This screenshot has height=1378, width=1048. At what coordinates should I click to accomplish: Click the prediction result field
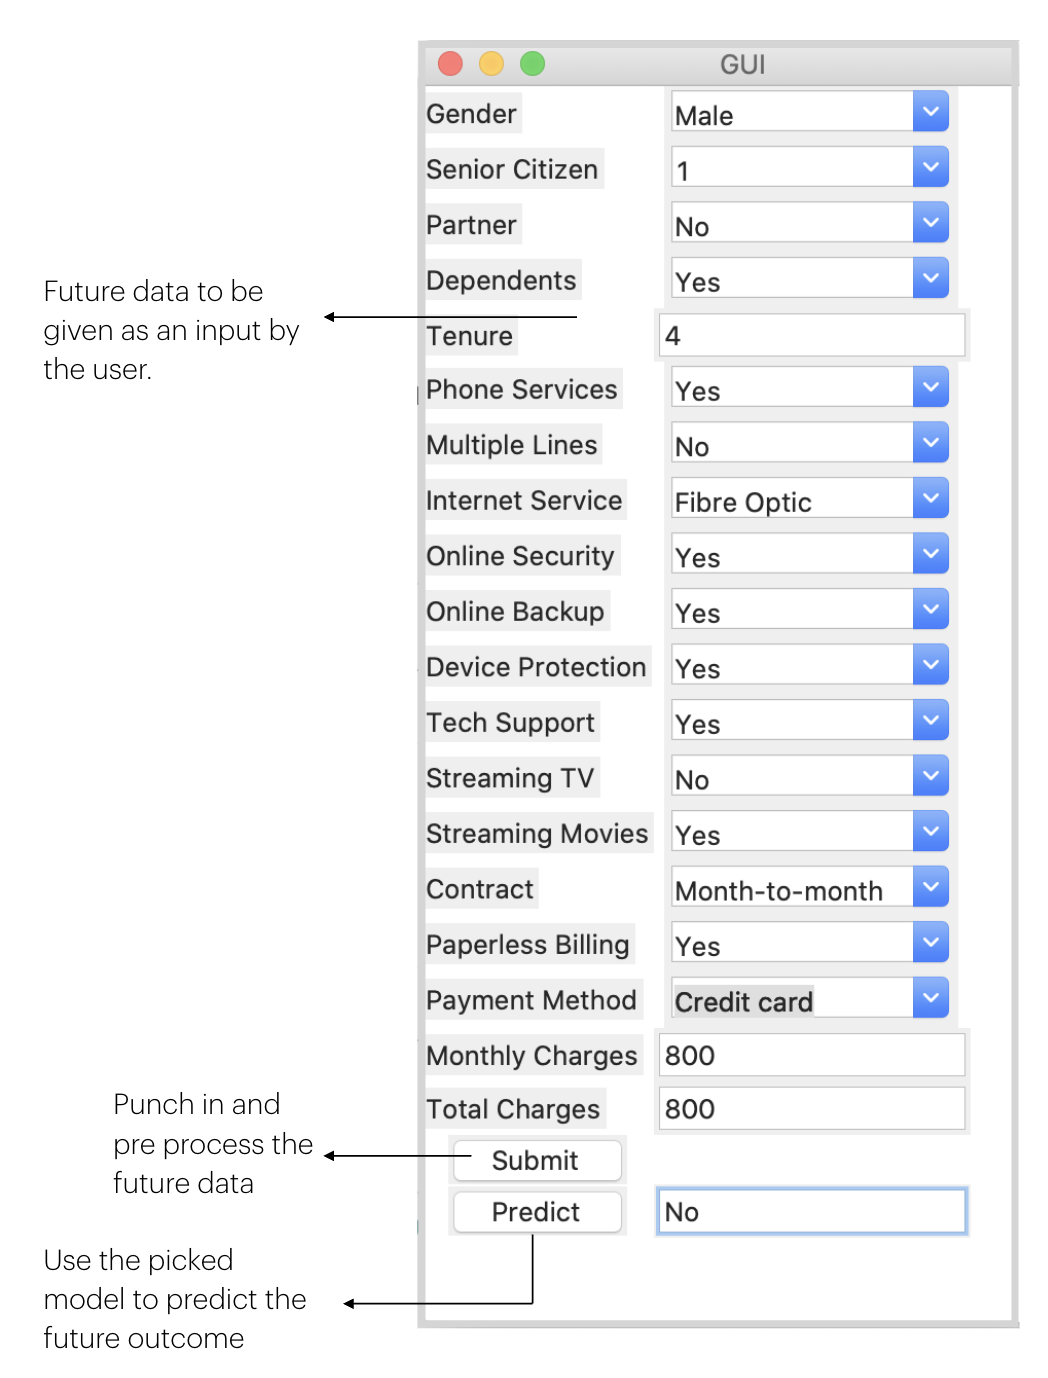tap(811, 1211)
